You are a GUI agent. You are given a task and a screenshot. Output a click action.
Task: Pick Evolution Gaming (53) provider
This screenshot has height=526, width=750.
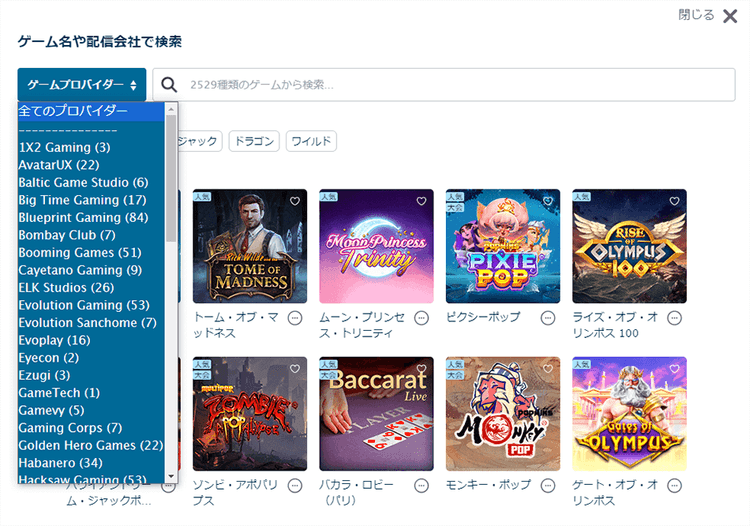click(91, 305)
